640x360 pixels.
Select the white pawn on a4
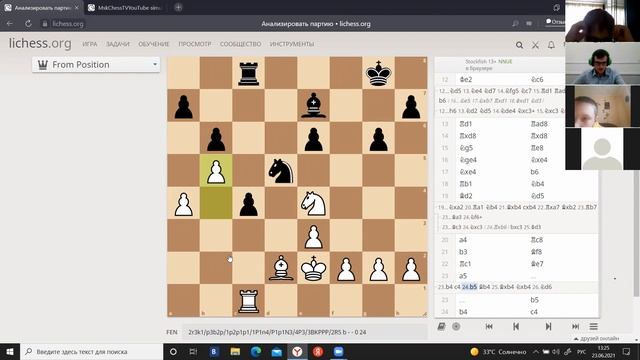(184, 203)
